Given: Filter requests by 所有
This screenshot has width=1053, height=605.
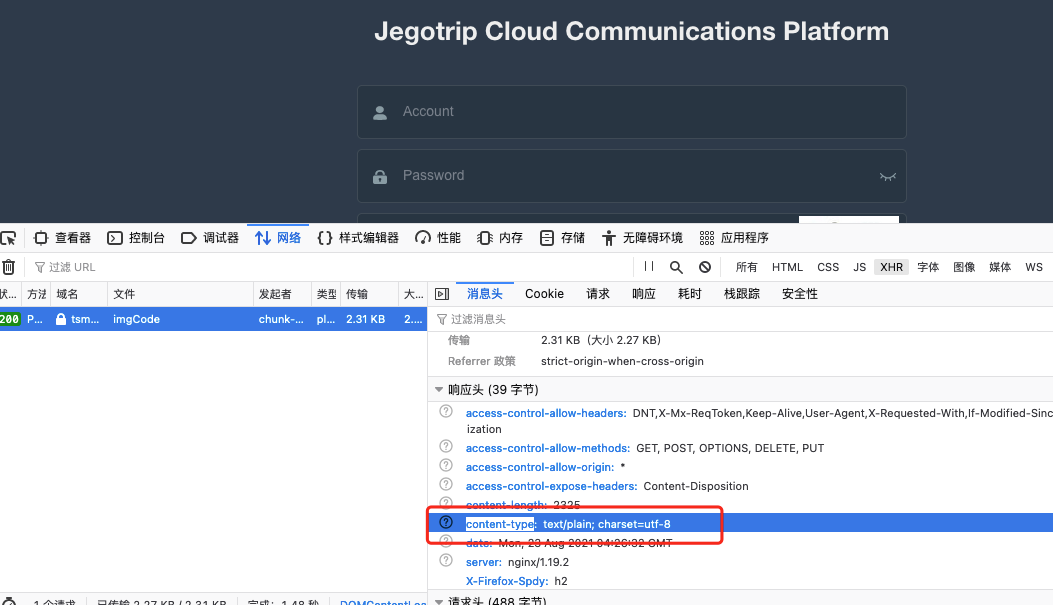Looking at the screenshot, I should 746,267.
